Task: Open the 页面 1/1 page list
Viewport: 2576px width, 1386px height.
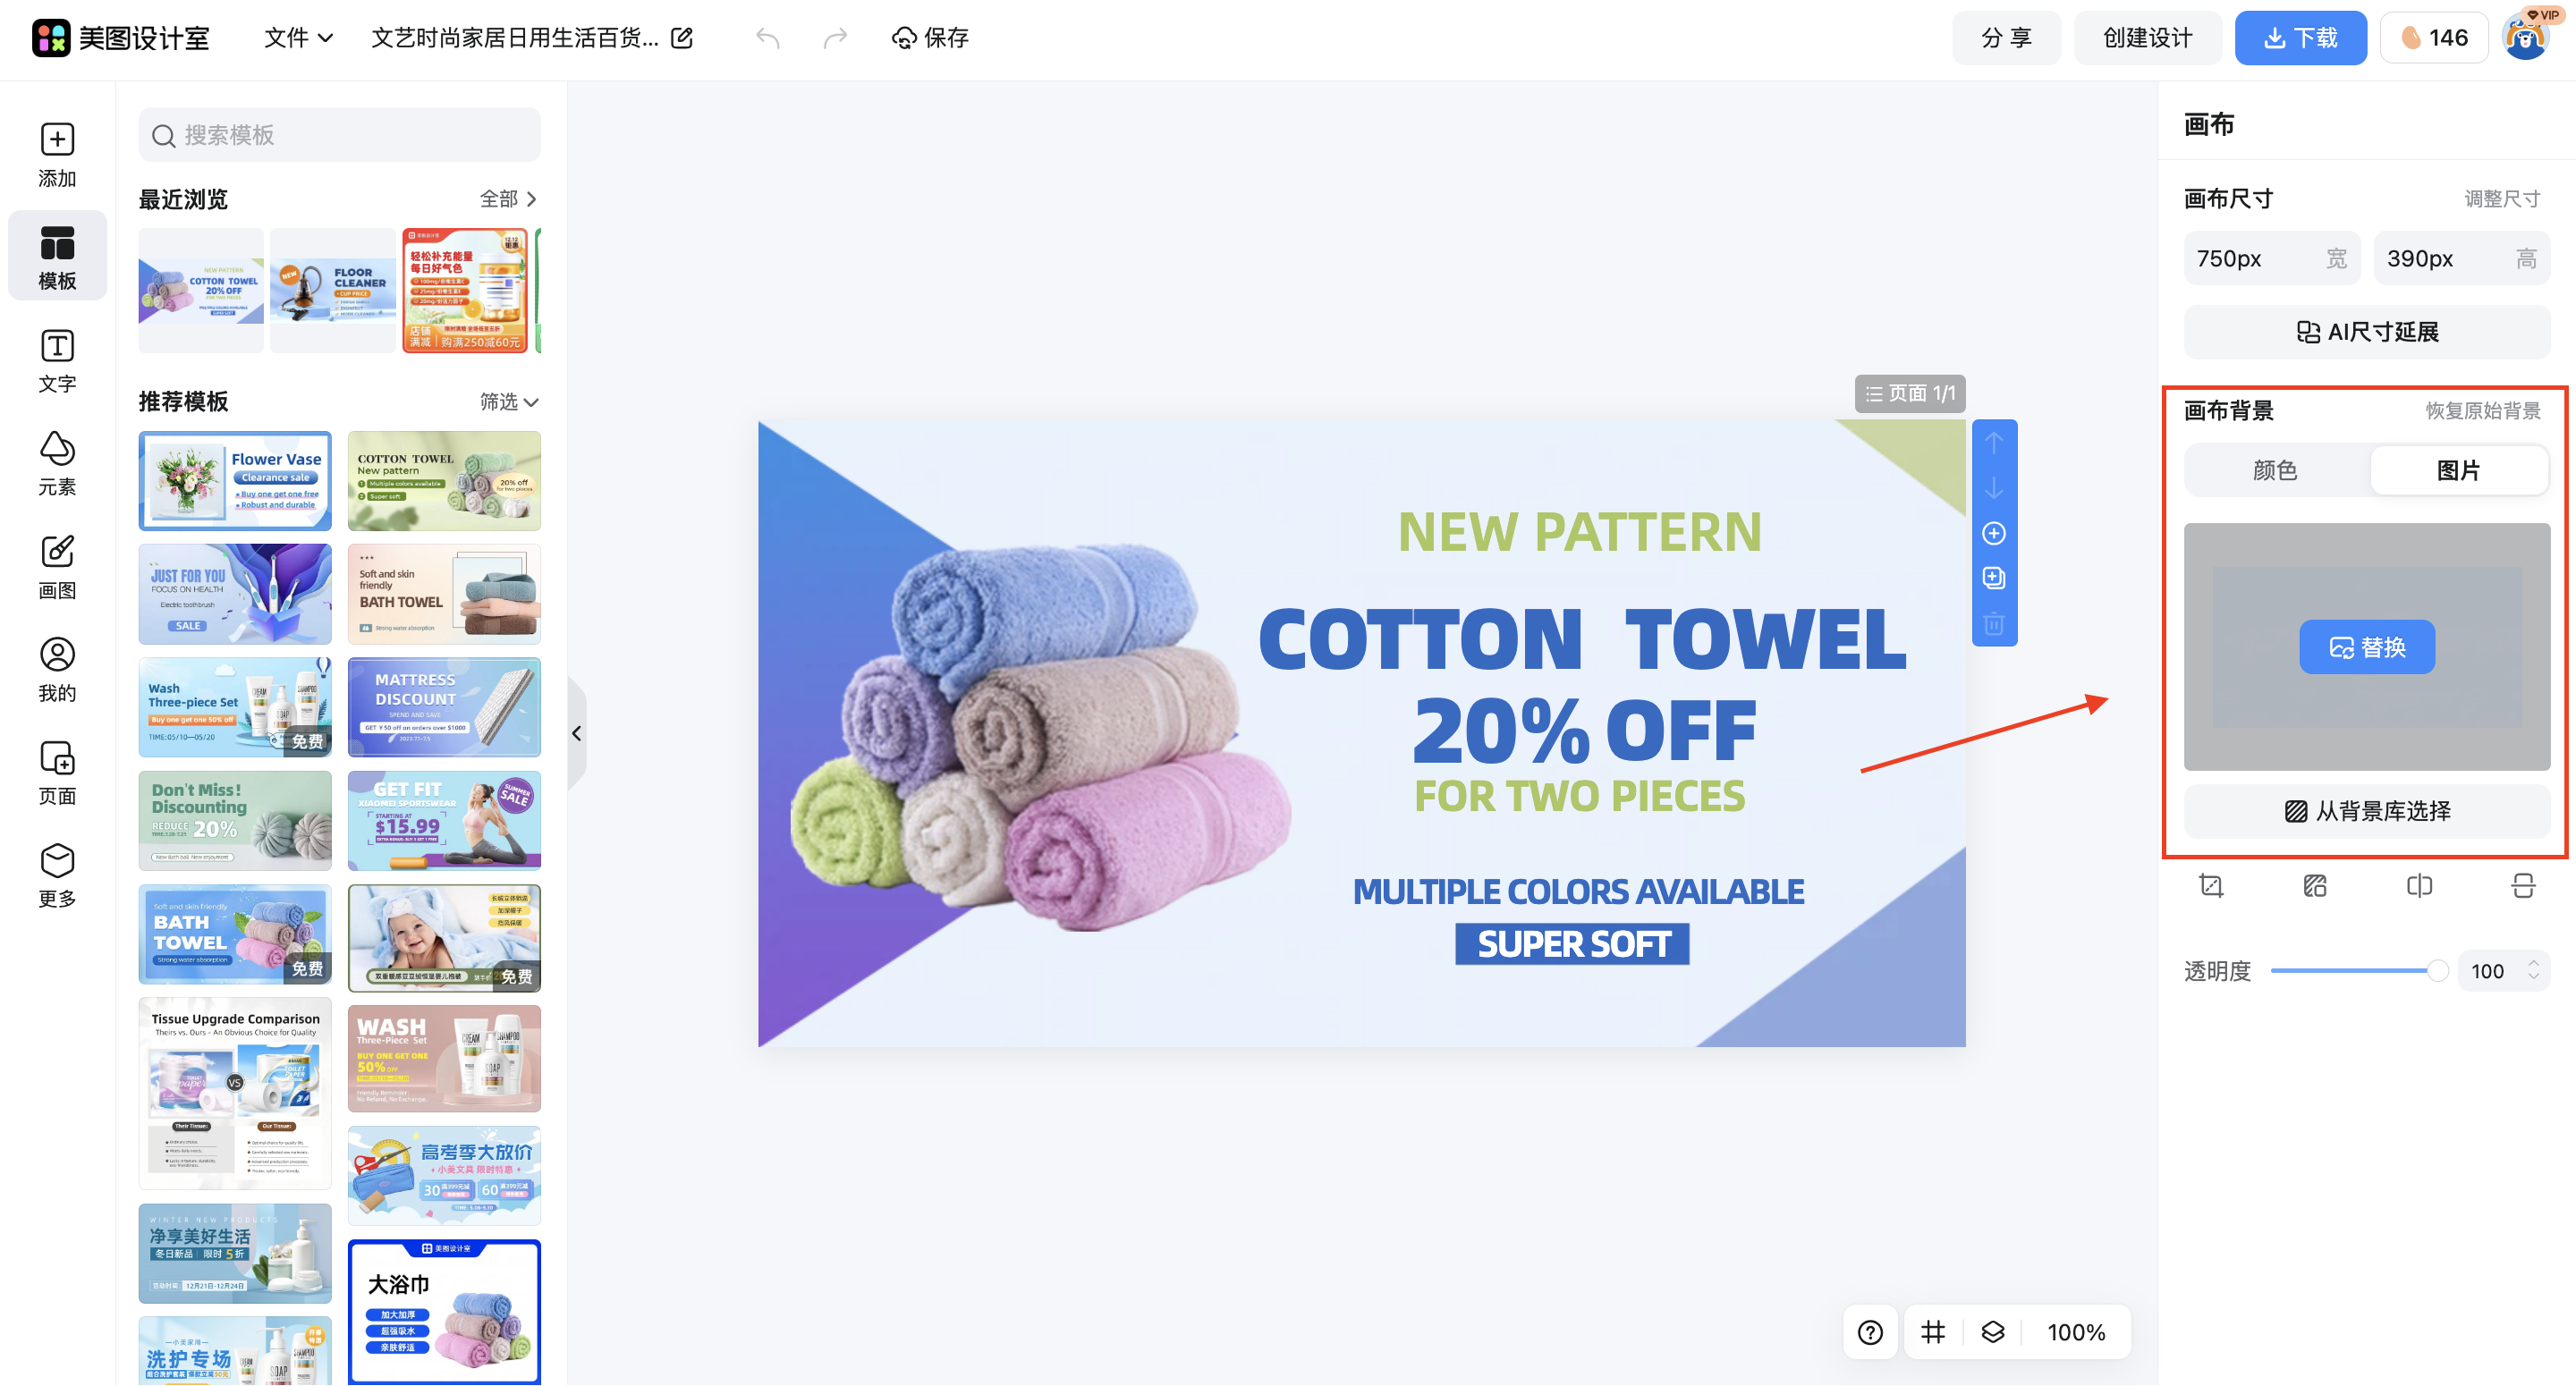Action: click(x=1910, y=393)
